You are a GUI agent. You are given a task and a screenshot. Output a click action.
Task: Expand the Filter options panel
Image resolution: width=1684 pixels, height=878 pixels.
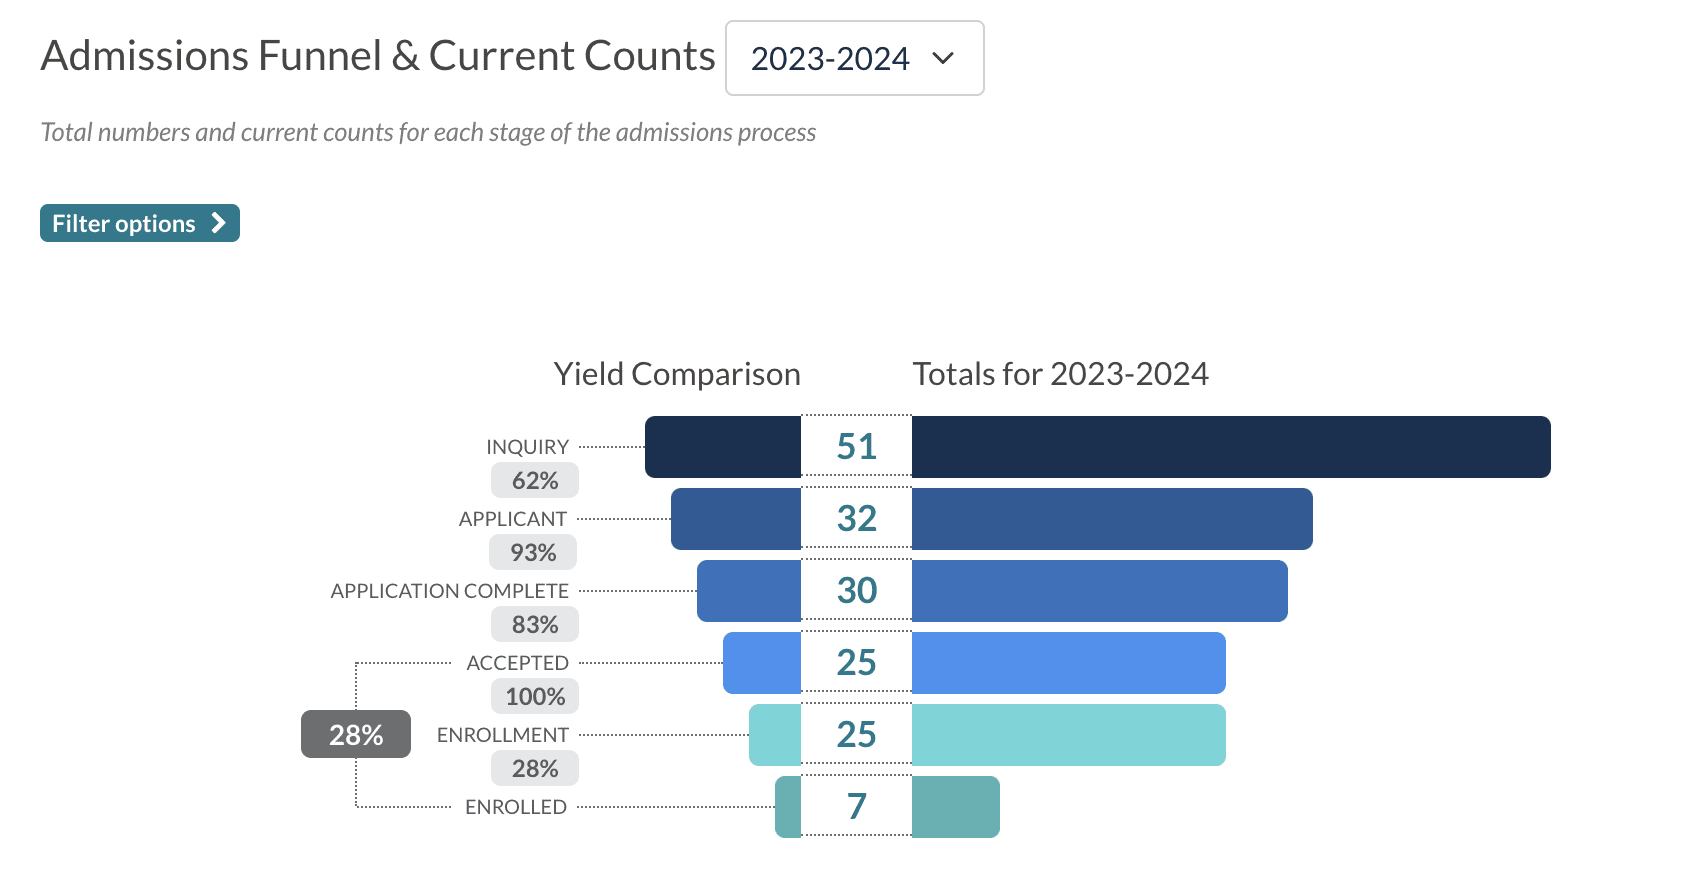(139, 223)
